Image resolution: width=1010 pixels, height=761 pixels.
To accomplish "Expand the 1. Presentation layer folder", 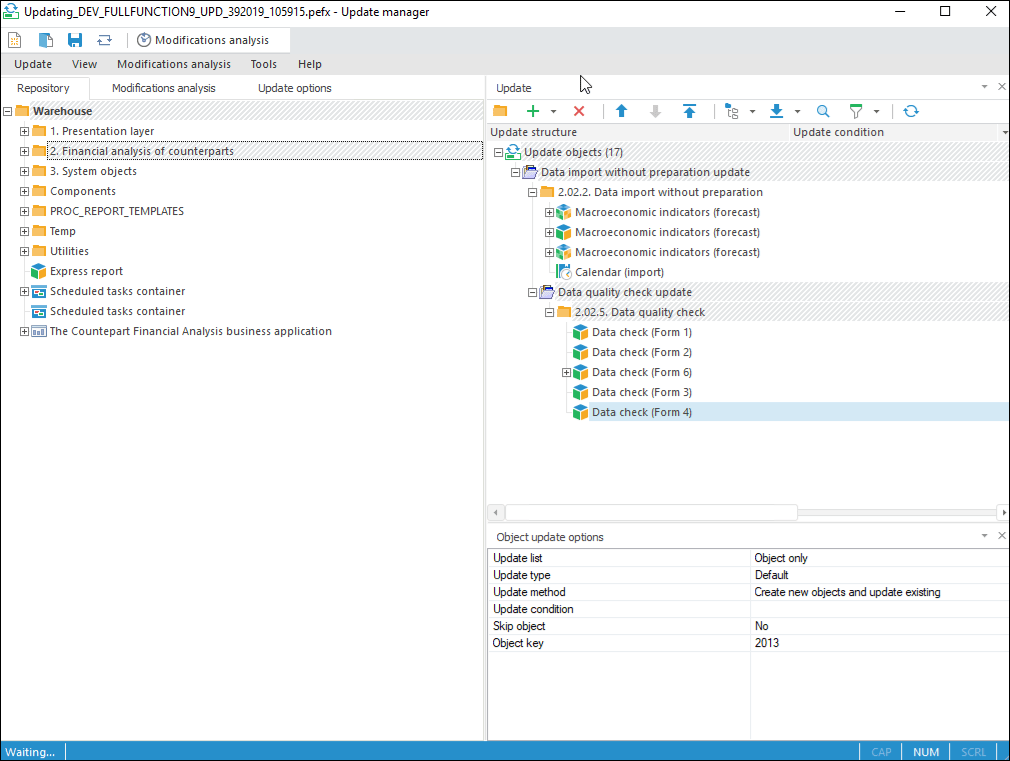I will pyautogui.click(x=25, y=131).
